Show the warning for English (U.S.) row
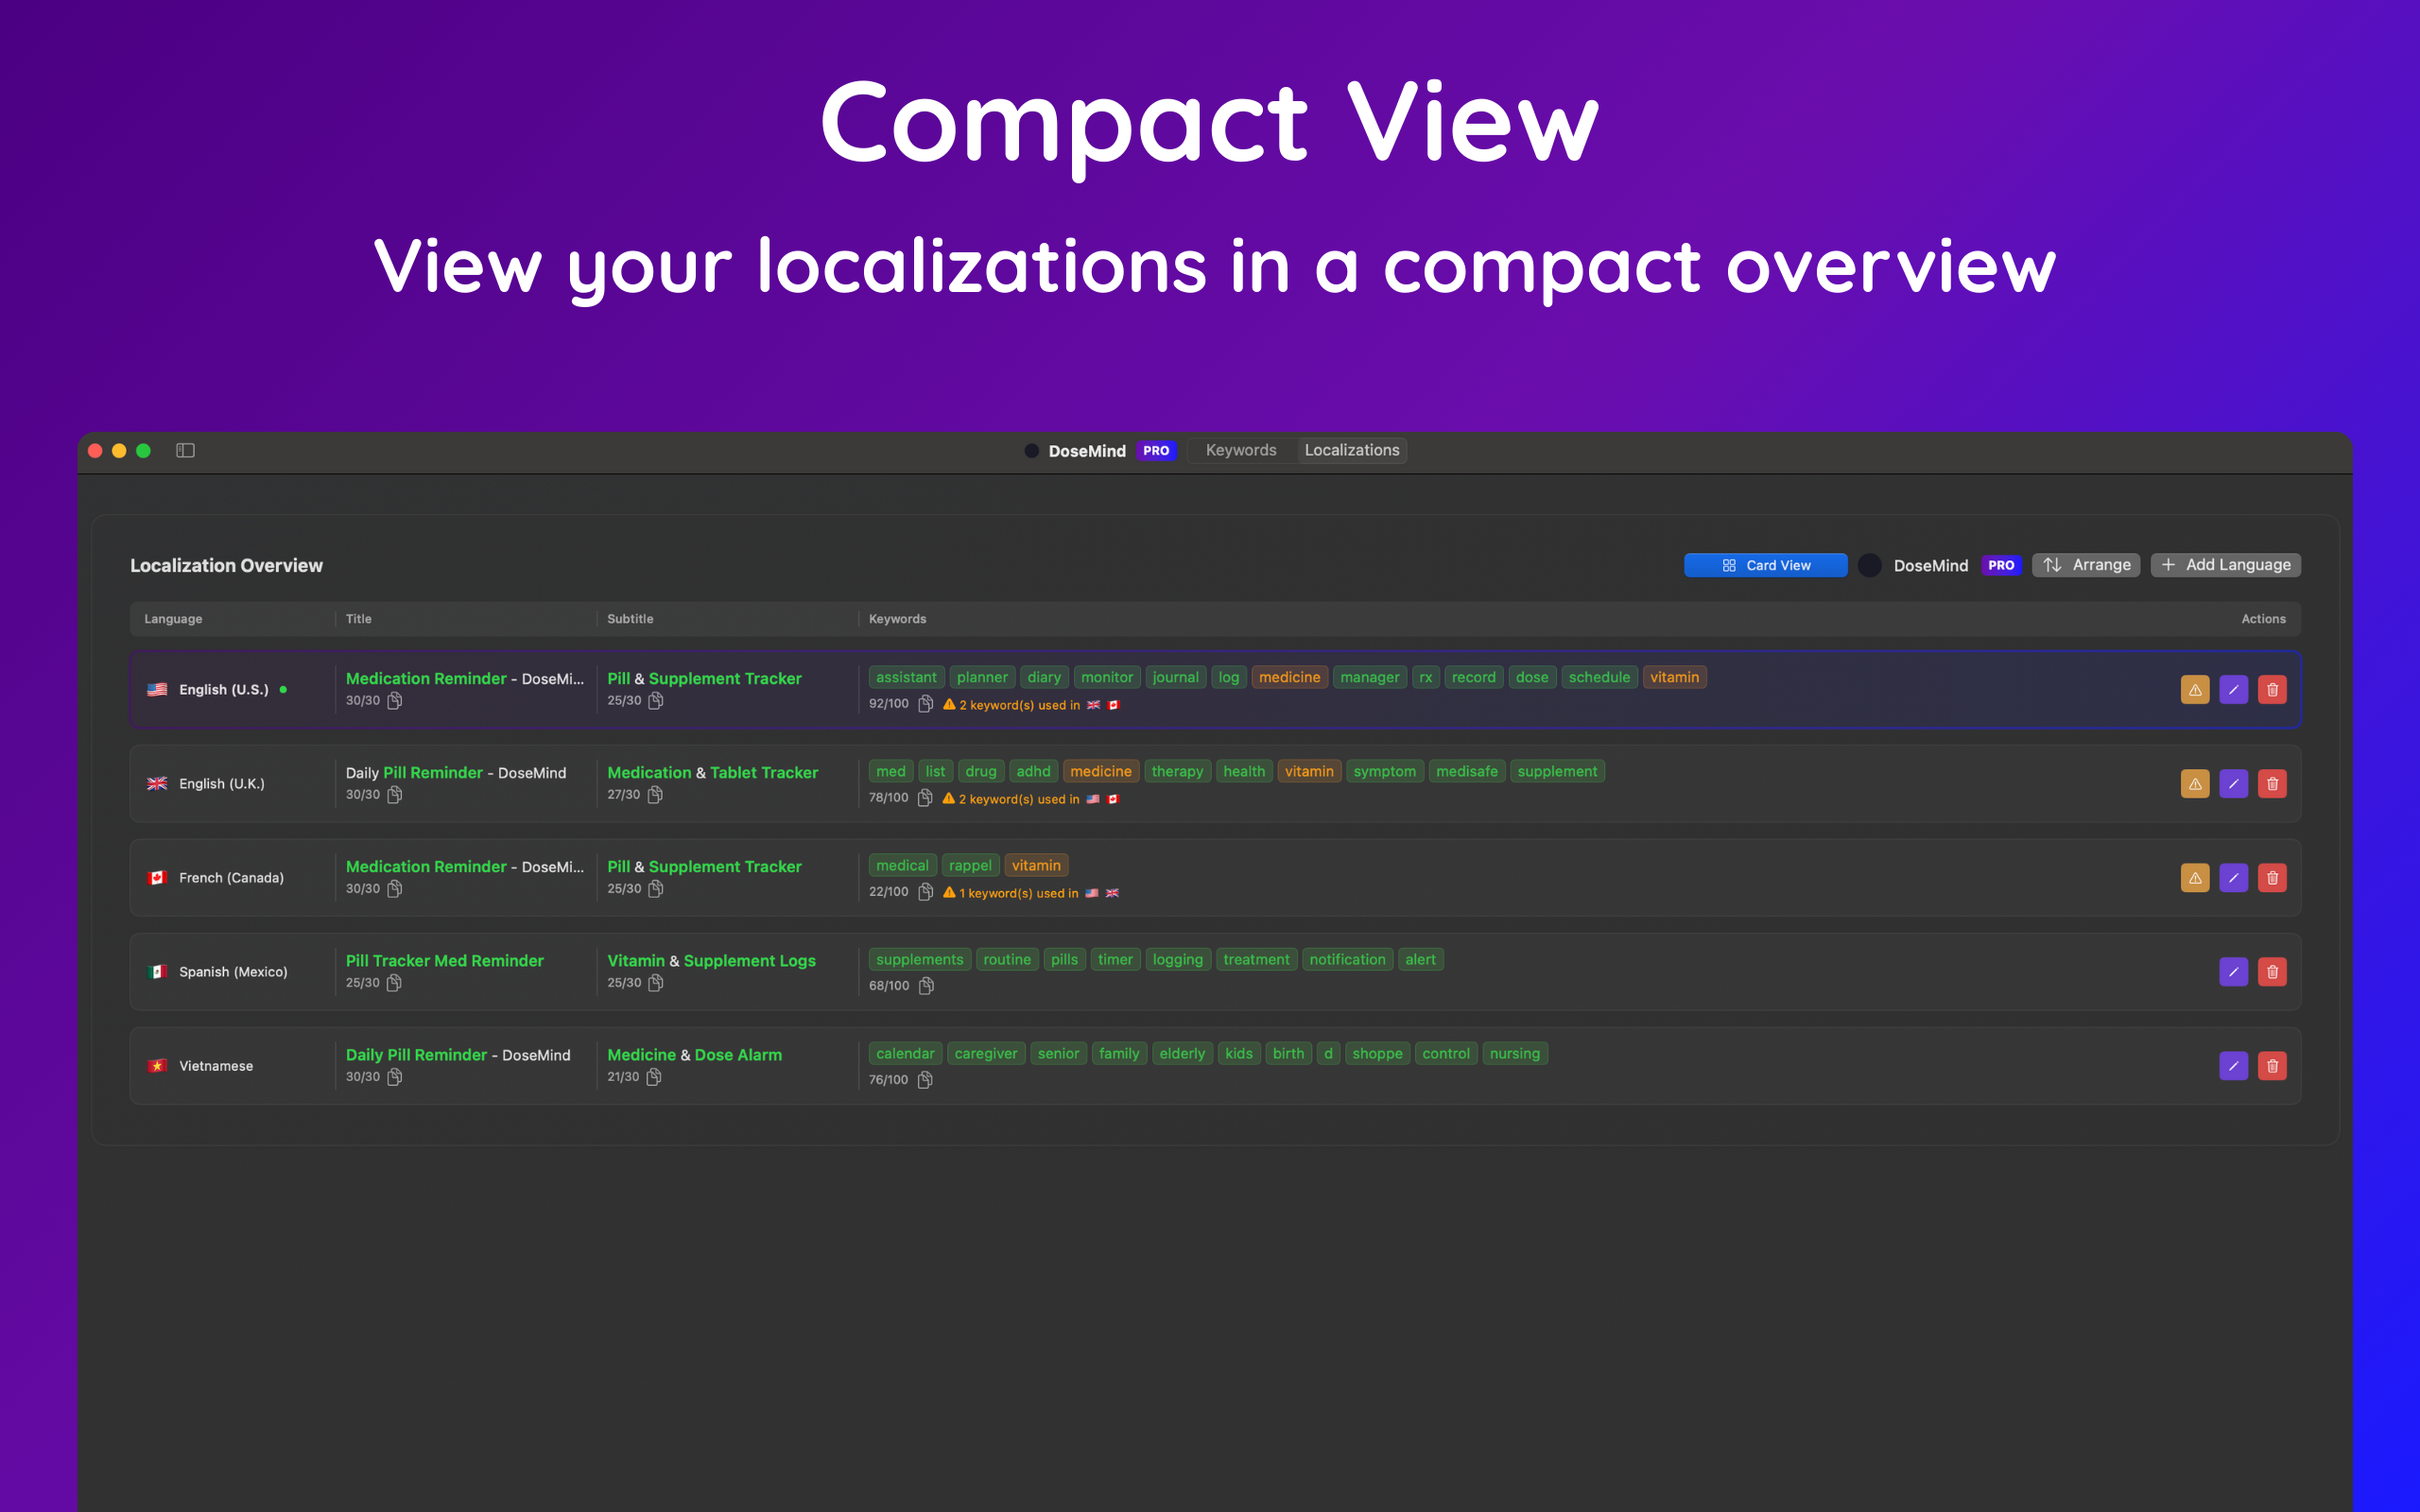 [2195, 690]
